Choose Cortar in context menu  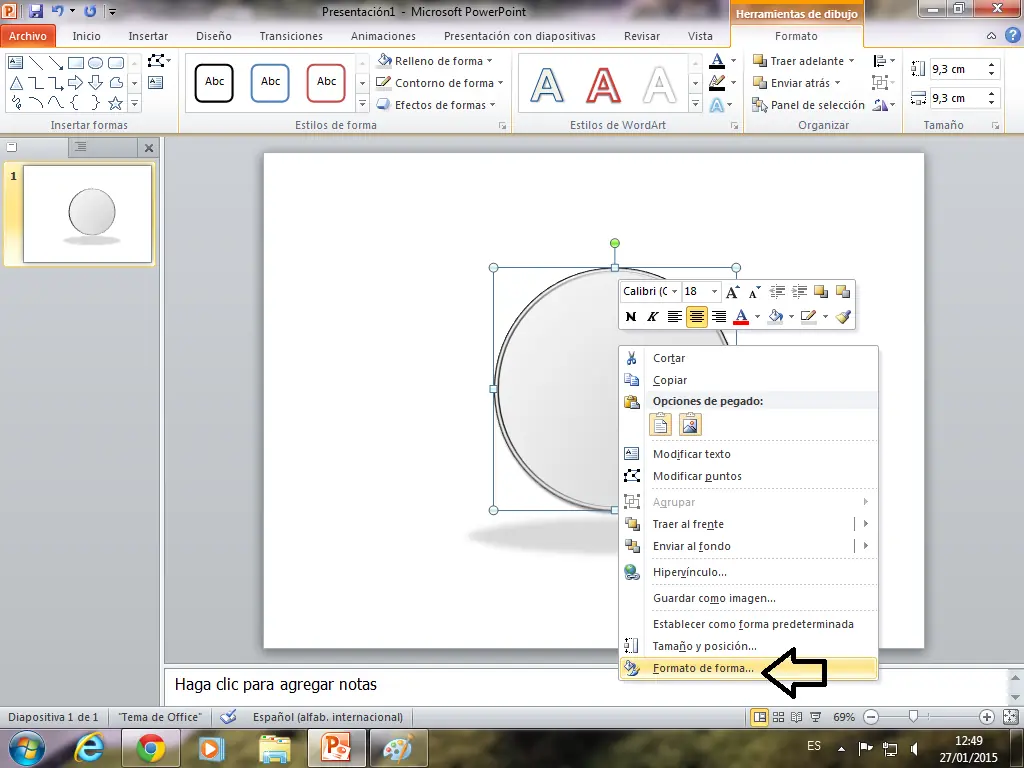pos(748,358)
